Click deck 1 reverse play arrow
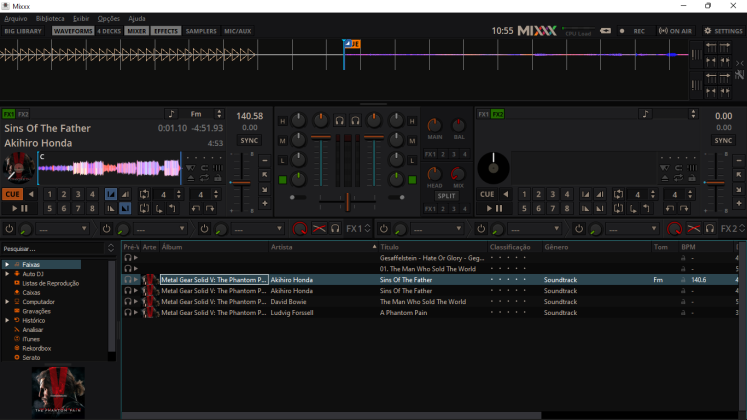The height and width of the screenshot is (420, 747). tap(31, 194)
